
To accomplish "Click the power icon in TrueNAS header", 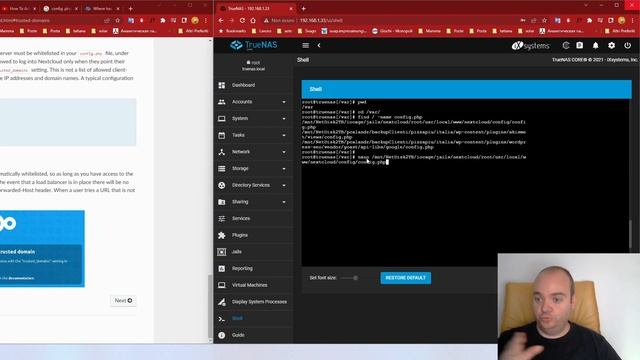I will (627, 45).
